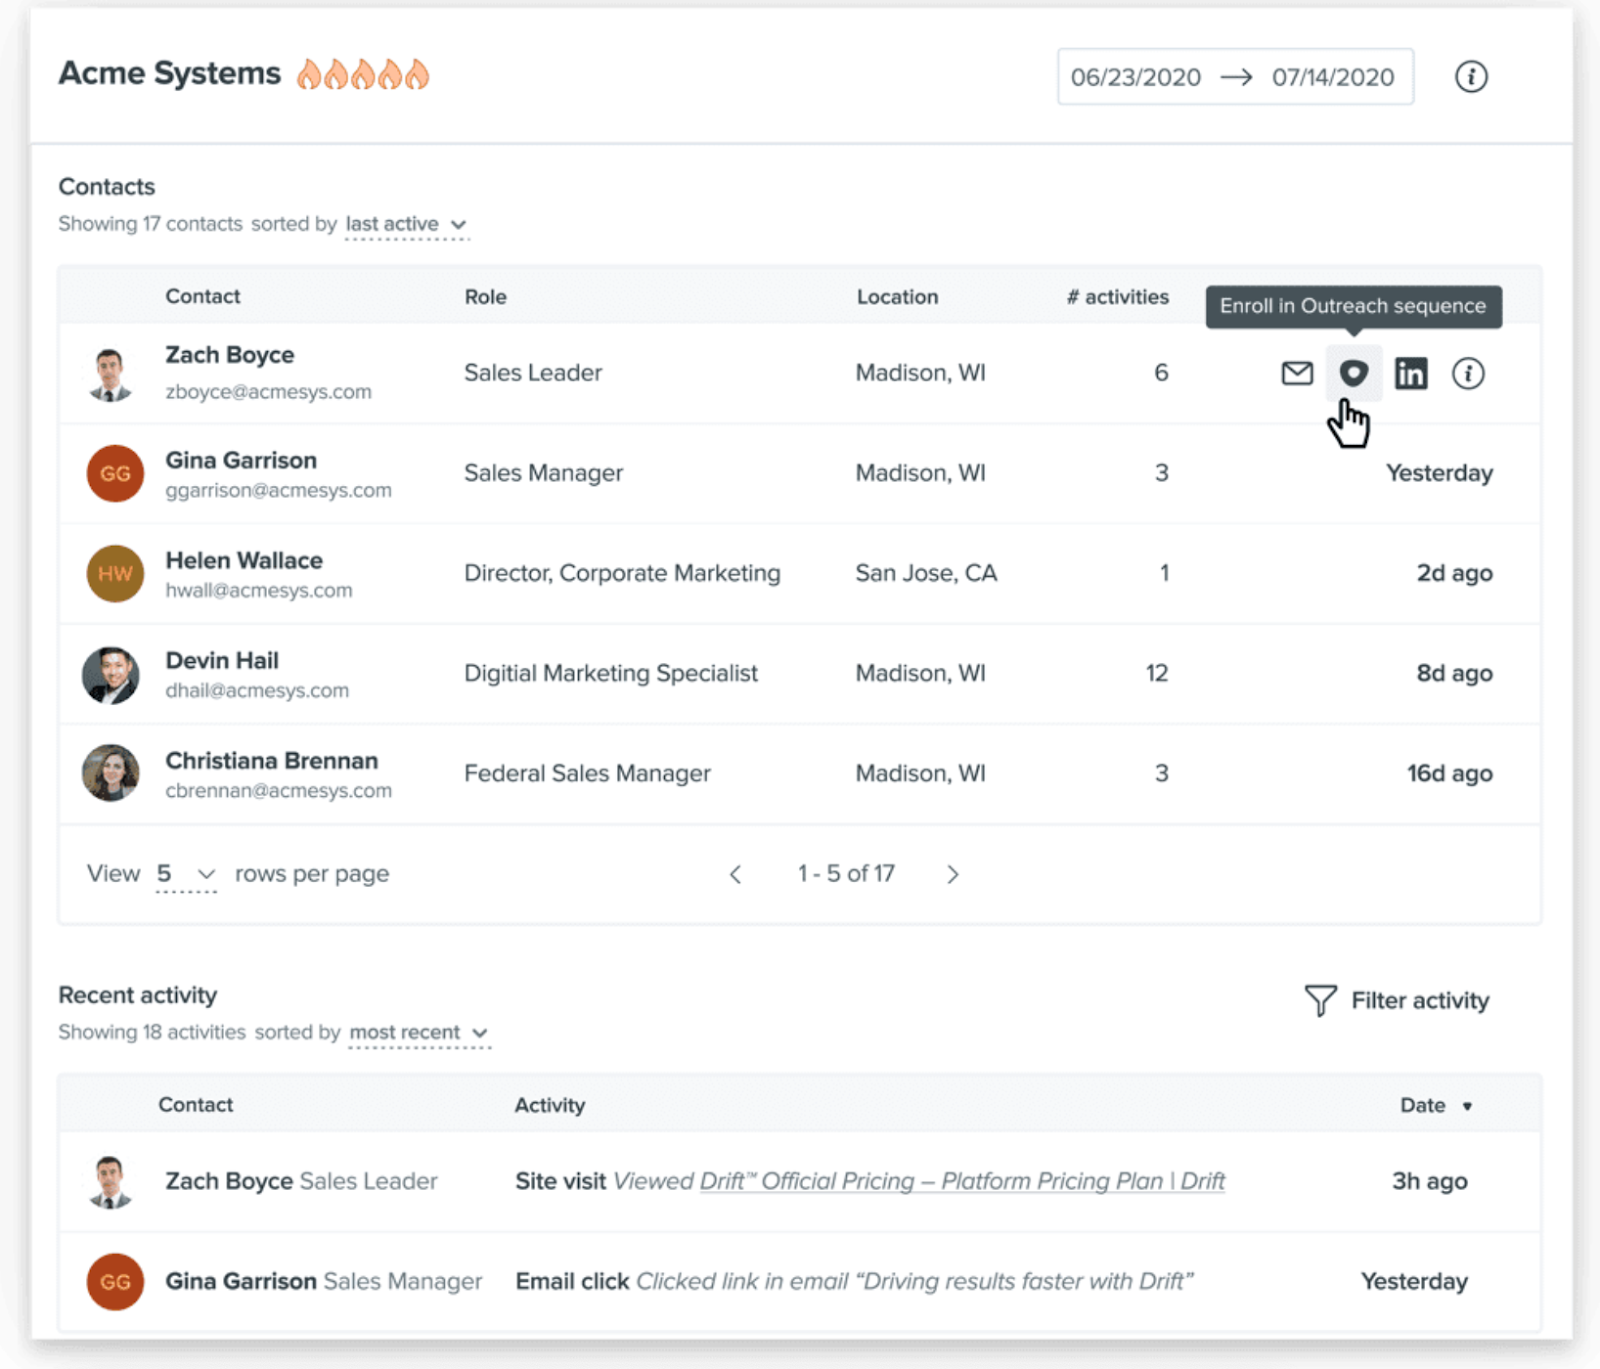Click the Drift enroll icon under the tooltip

(1354, 373)
